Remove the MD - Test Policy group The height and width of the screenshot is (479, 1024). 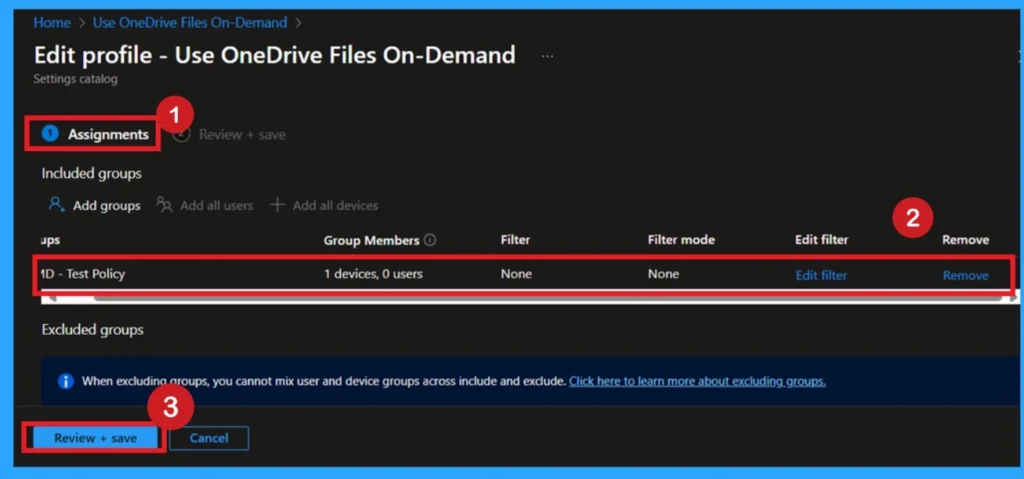[x=965, y=275]
